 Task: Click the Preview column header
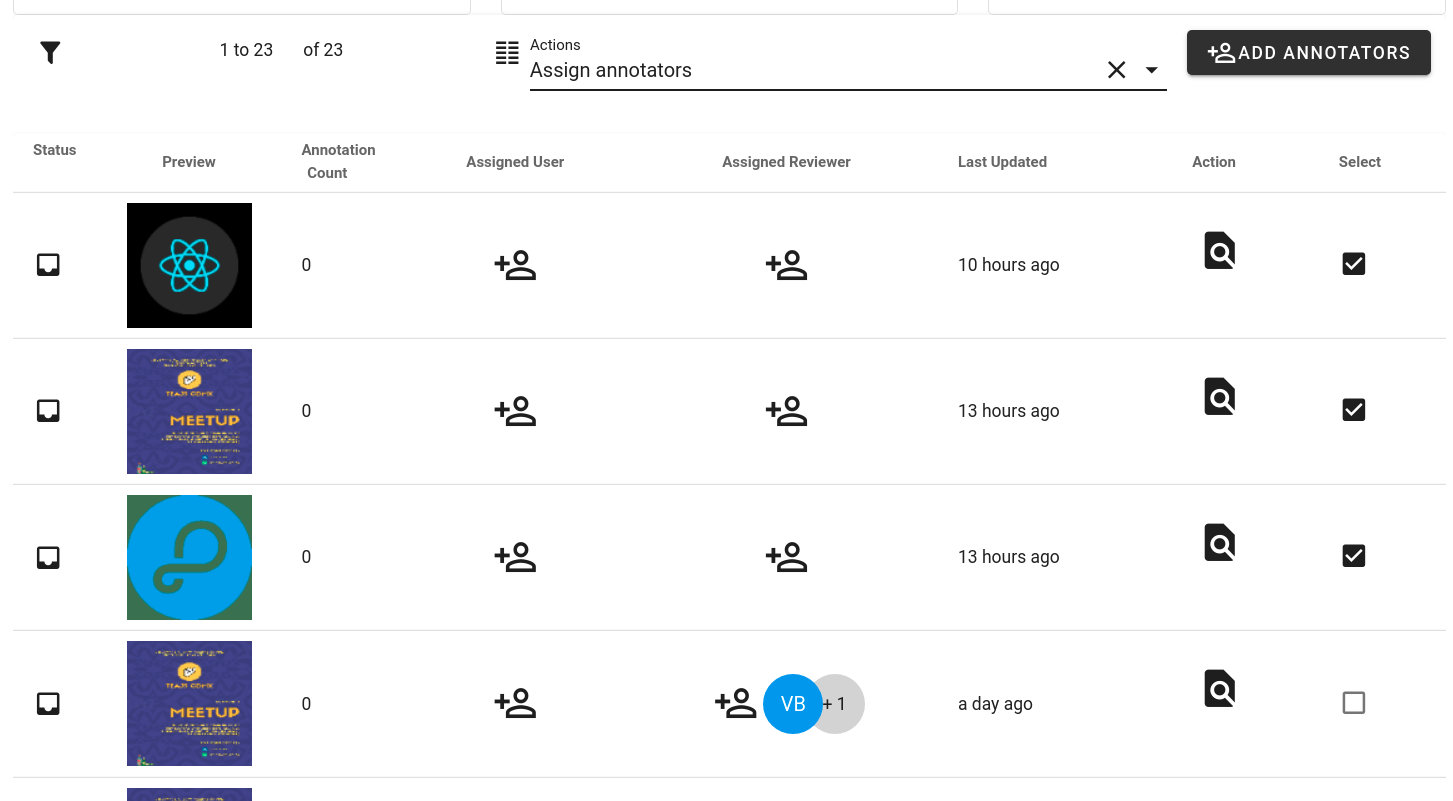tap(189, 162)
